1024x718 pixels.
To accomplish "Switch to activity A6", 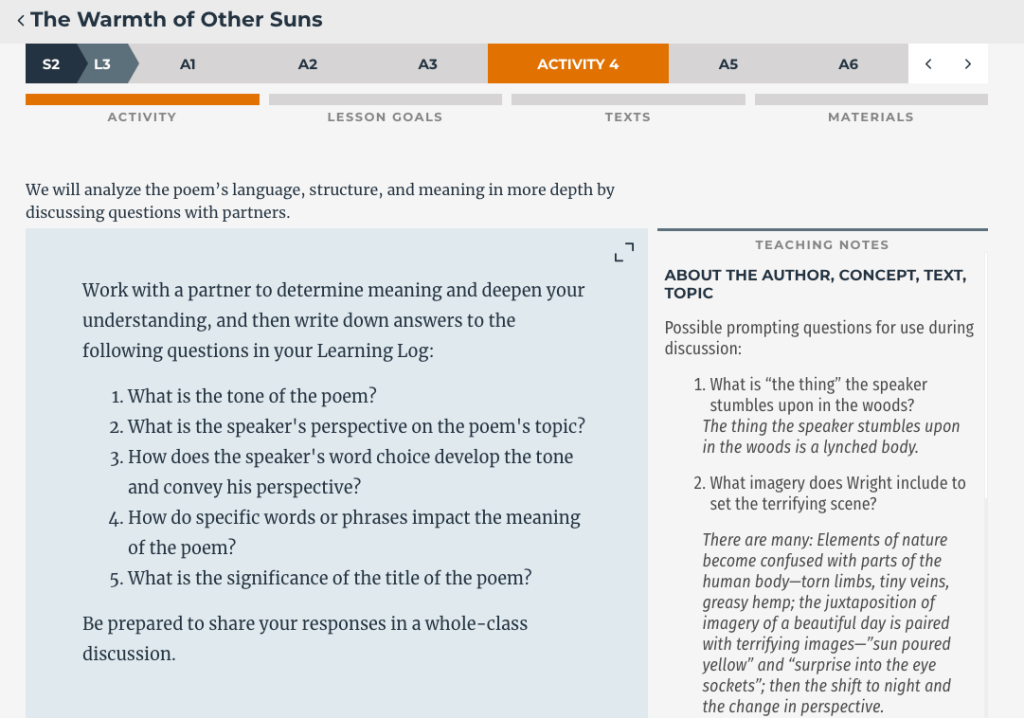I will (848, 64).
